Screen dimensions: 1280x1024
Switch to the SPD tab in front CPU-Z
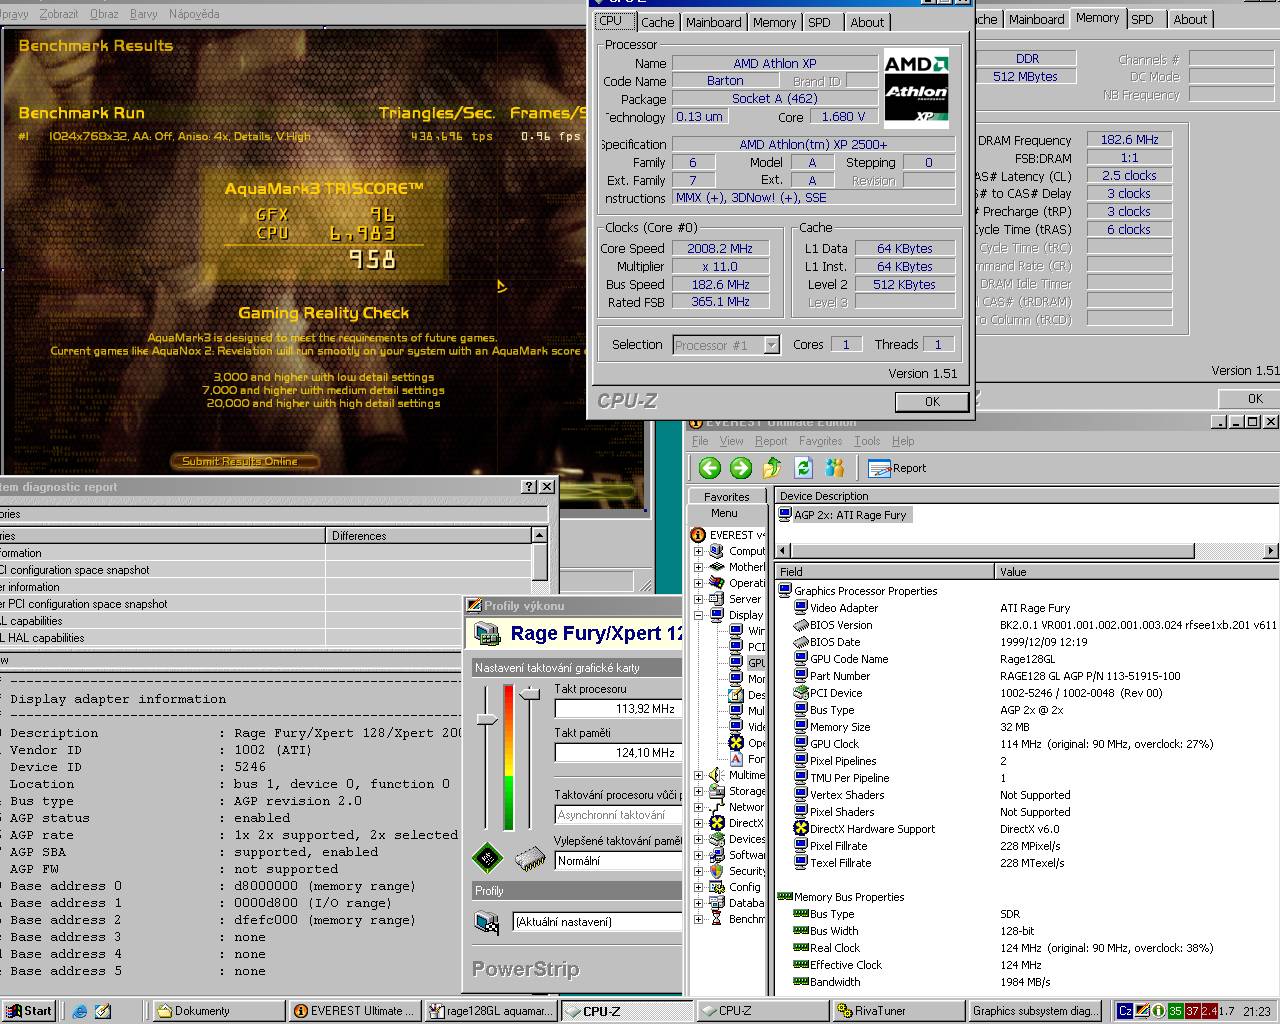click(819, 22)
